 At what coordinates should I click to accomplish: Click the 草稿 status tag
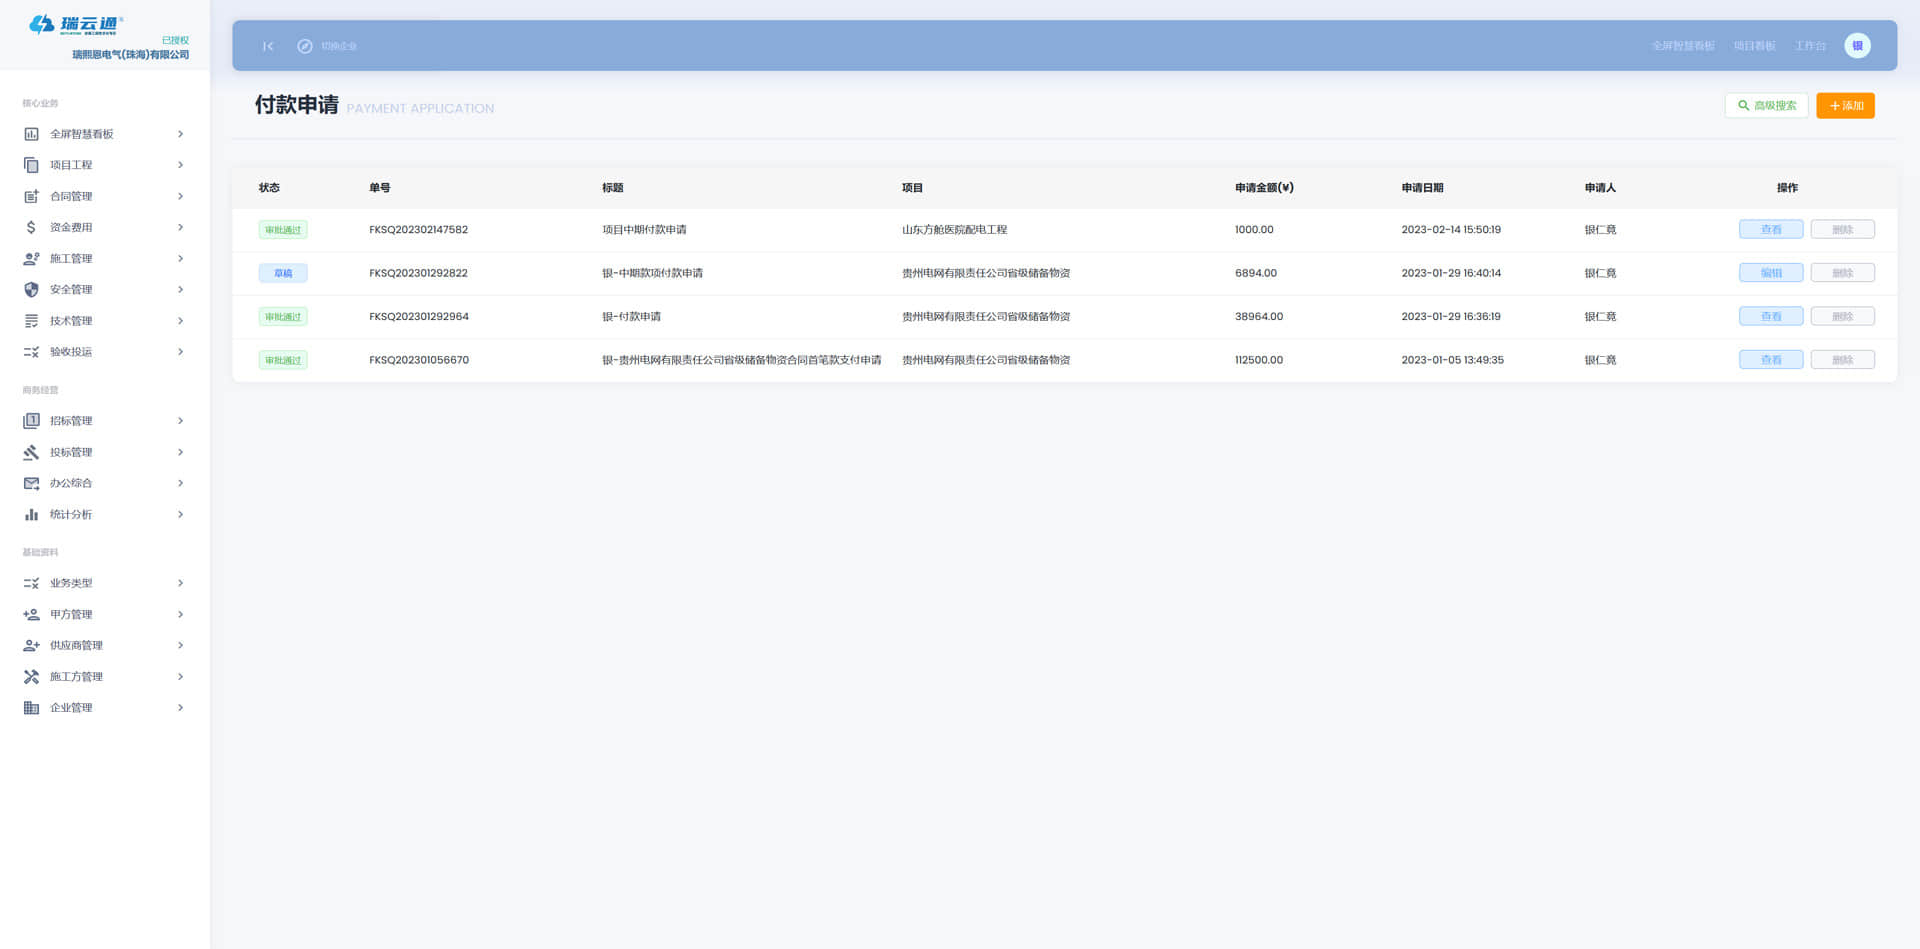283,273
